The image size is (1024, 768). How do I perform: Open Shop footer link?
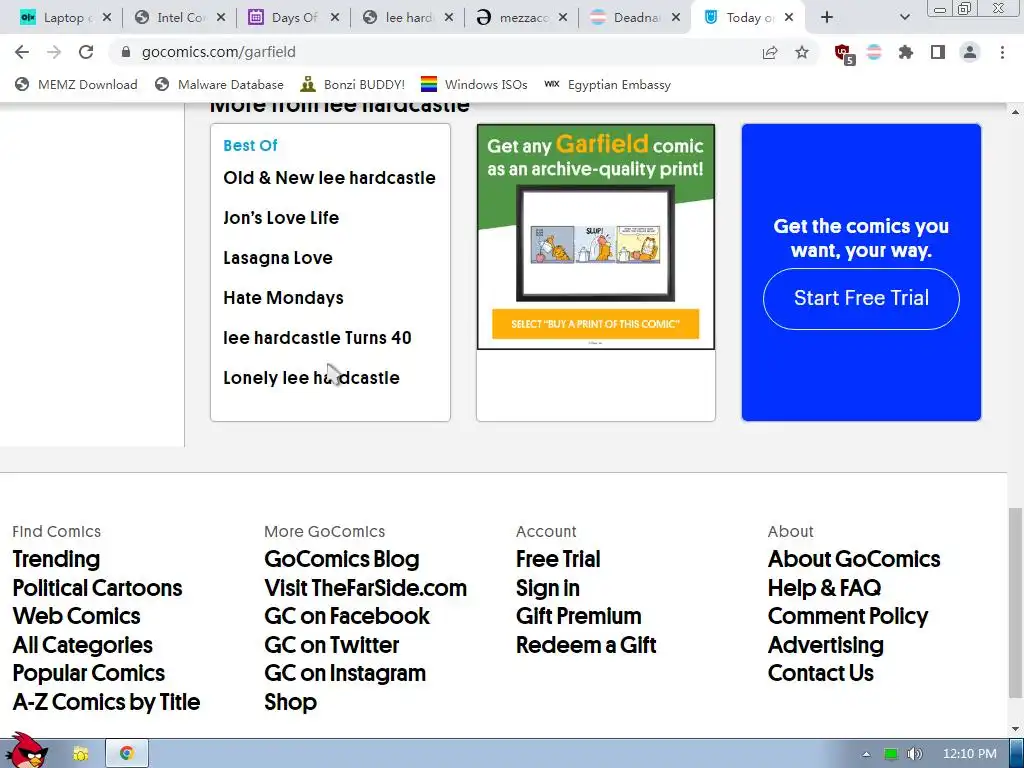coord(291,702)
